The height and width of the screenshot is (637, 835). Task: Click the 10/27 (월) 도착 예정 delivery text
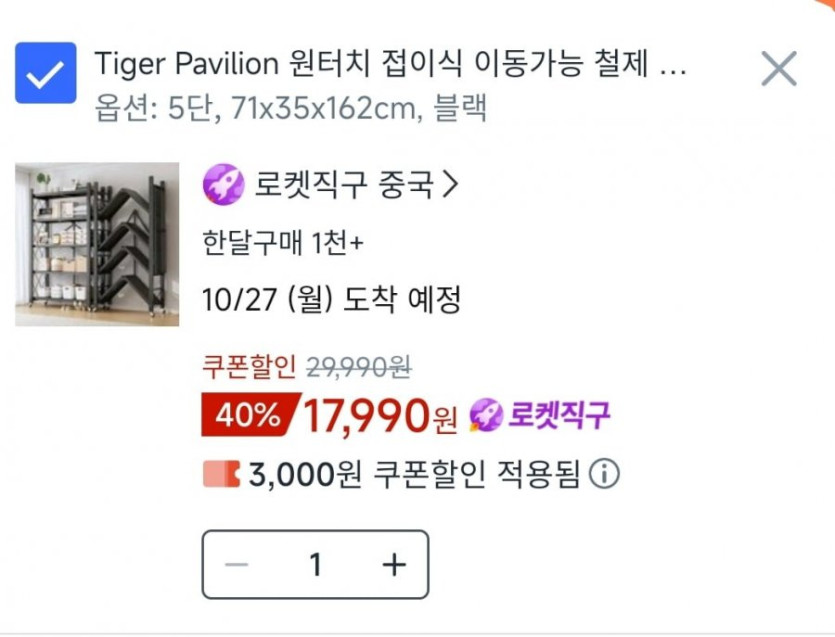[331, 299]
